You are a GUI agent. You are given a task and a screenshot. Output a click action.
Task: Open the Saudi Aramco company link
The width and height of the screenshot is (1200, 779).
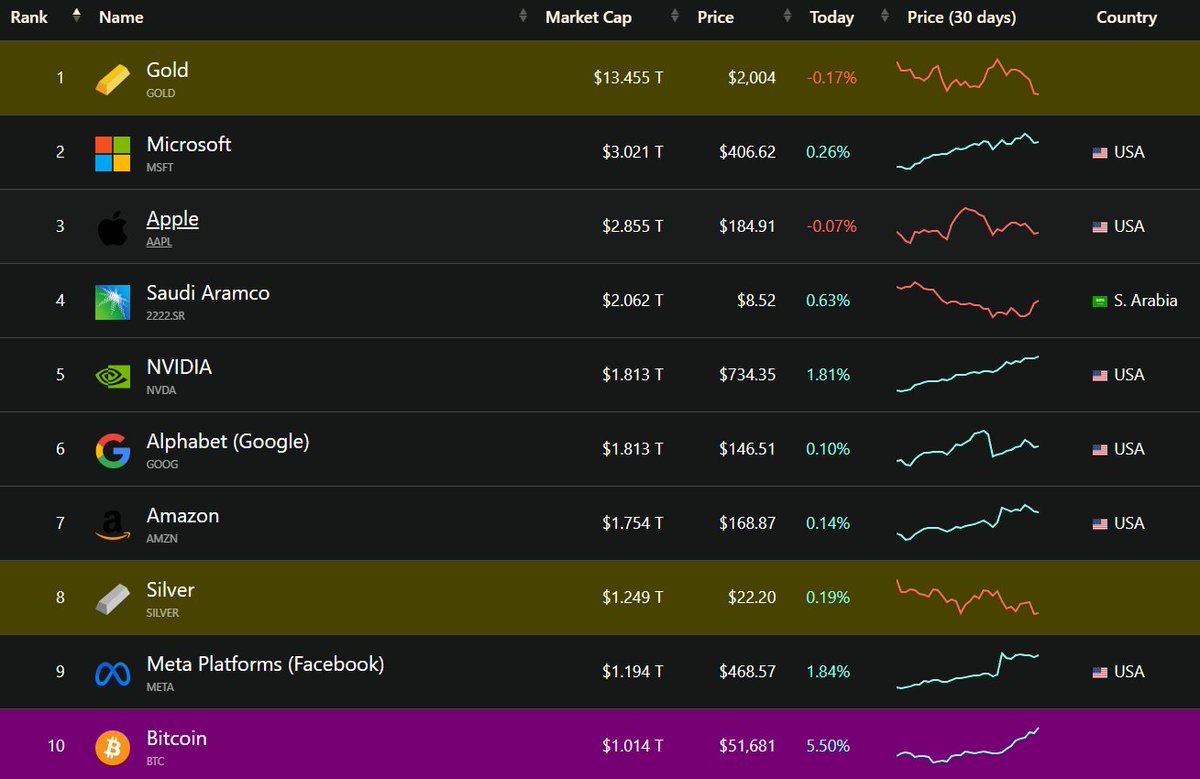[x=208, y=293]
